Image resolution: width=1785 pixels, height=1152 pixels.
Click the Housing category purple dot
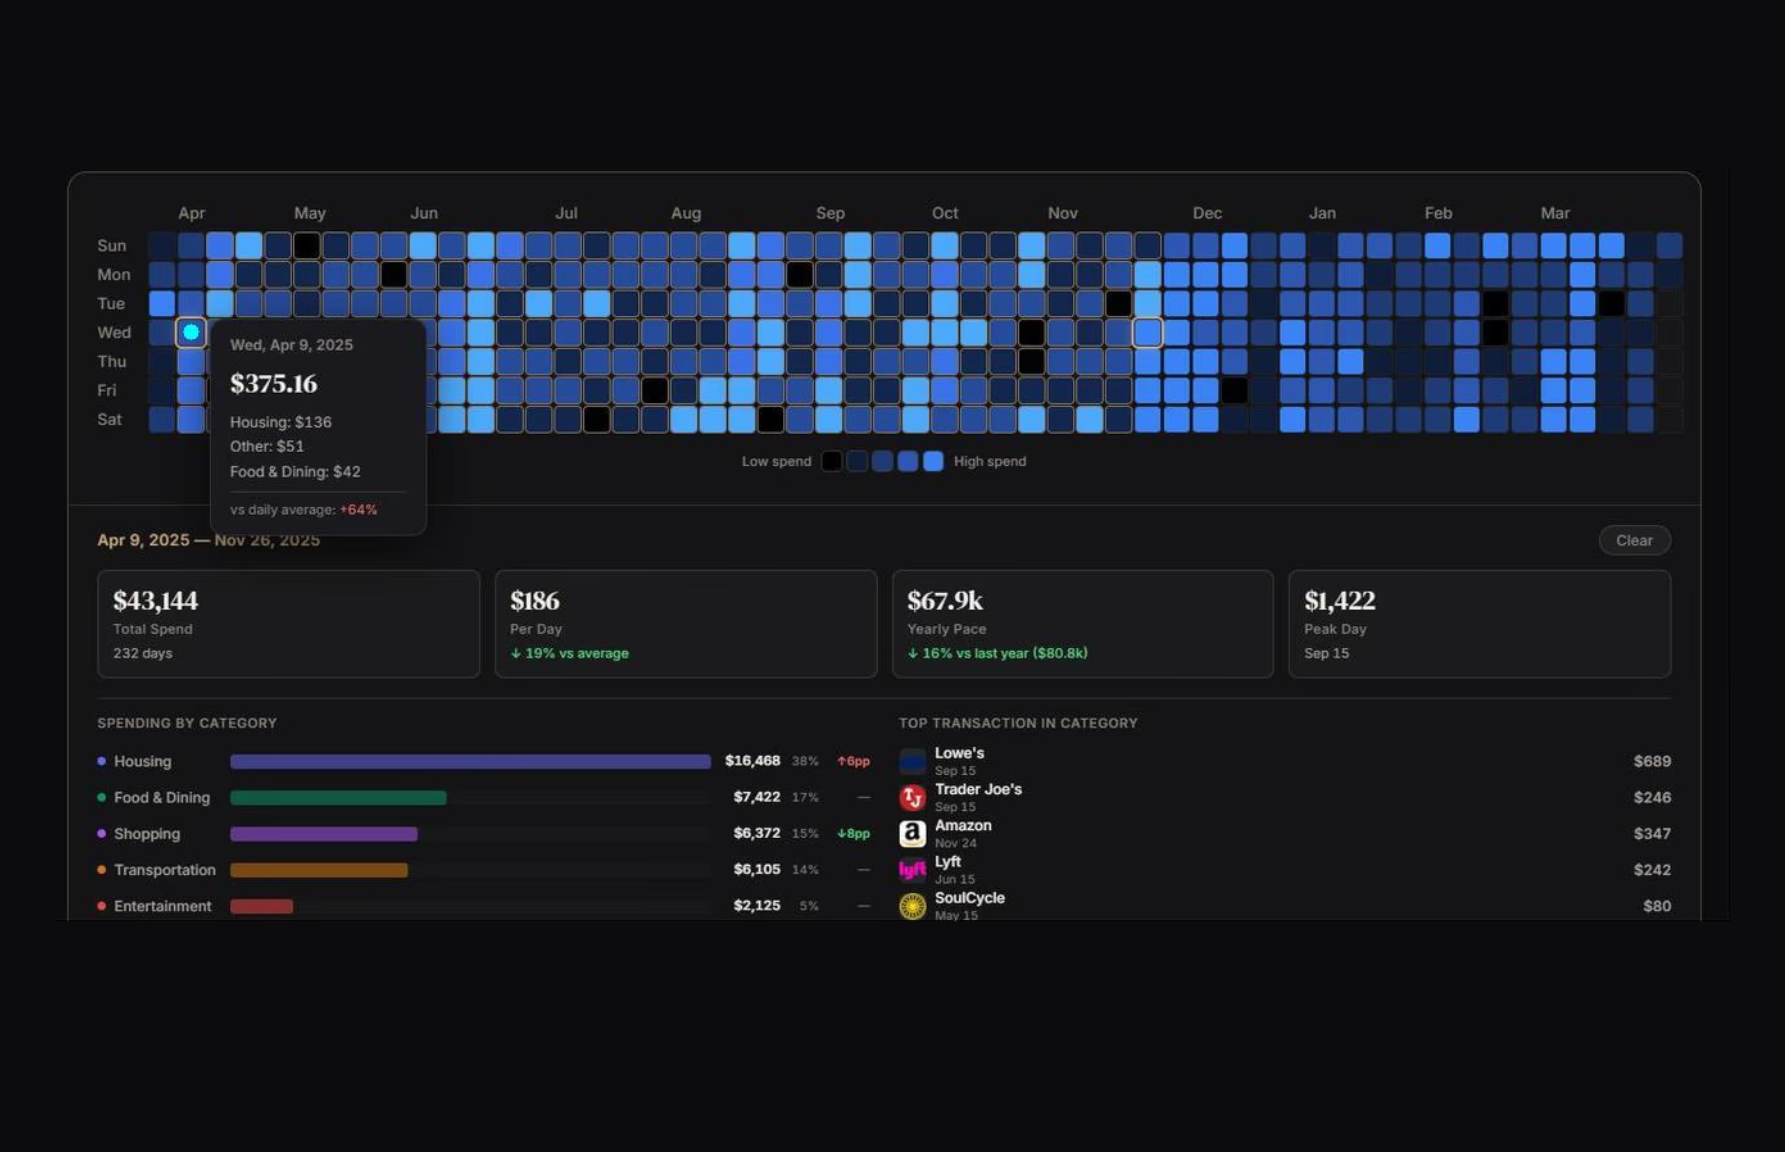tap(102, 762)
